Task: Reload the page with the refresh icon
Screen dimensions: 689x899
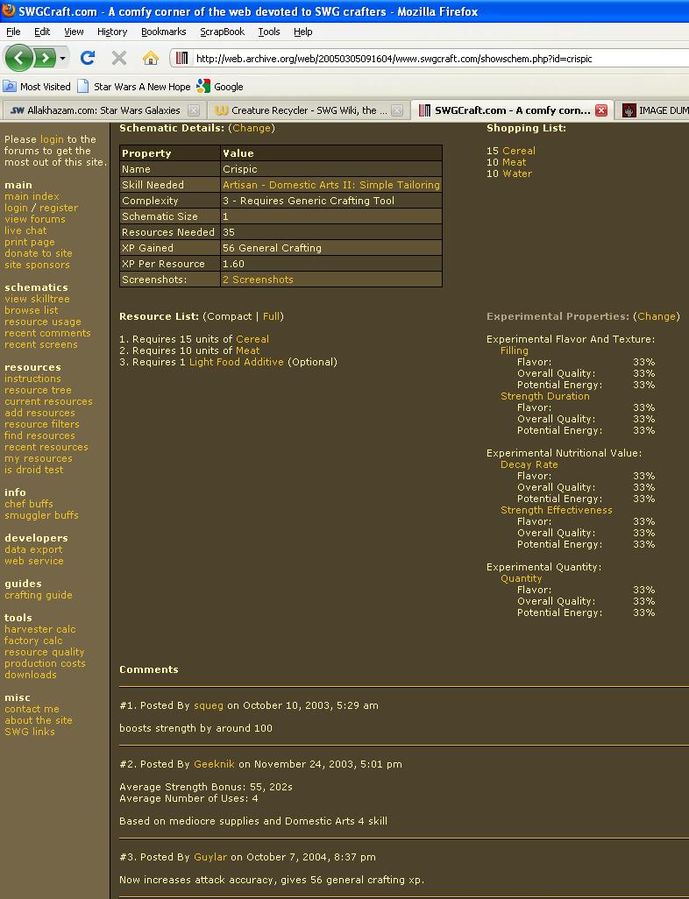Action: [x=88, y=58]
